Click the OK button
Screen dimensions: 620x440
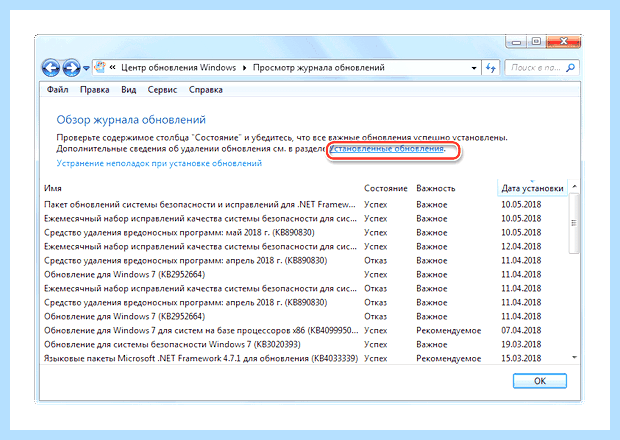click(x=540, y=381)
